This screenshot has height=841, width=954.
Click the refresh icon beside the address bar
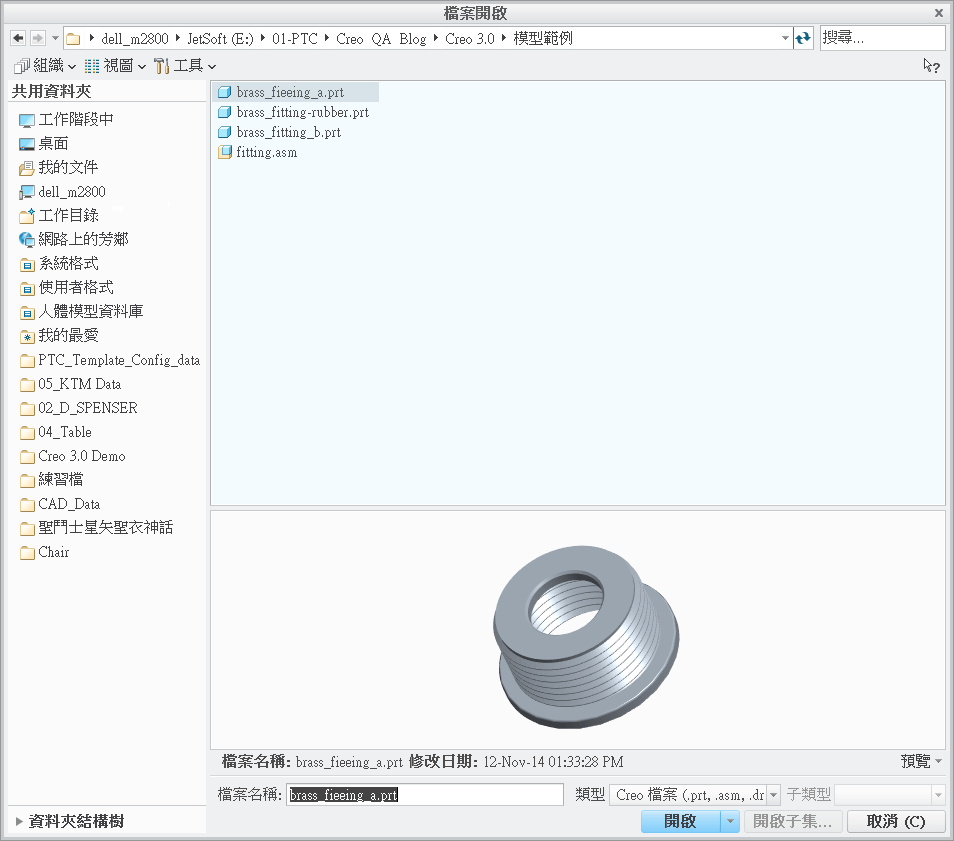[803, 38]
